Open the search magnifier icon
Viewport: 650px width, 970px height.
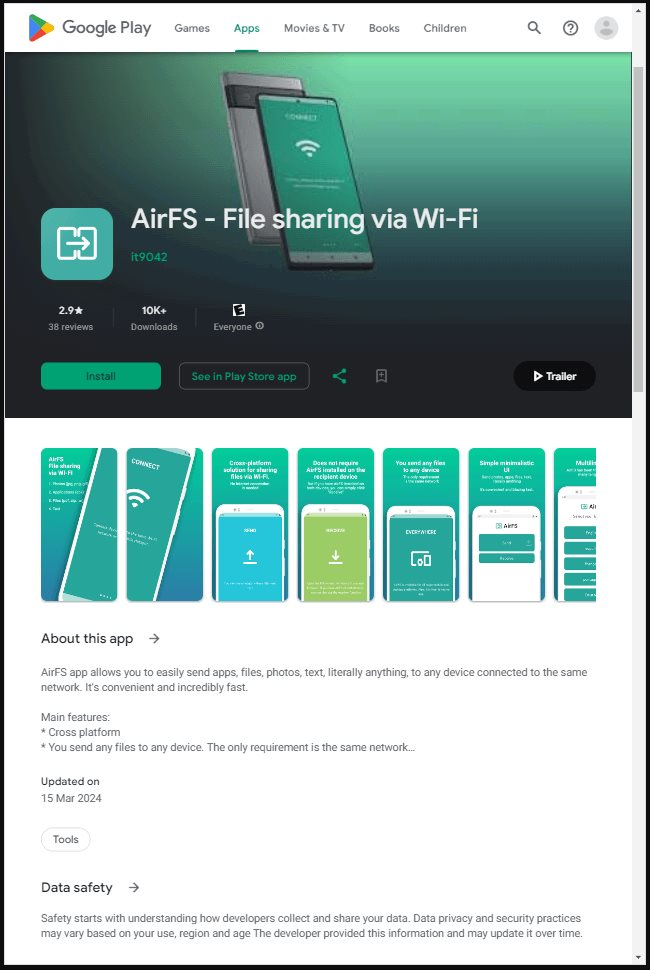click(x=534, y=28)
